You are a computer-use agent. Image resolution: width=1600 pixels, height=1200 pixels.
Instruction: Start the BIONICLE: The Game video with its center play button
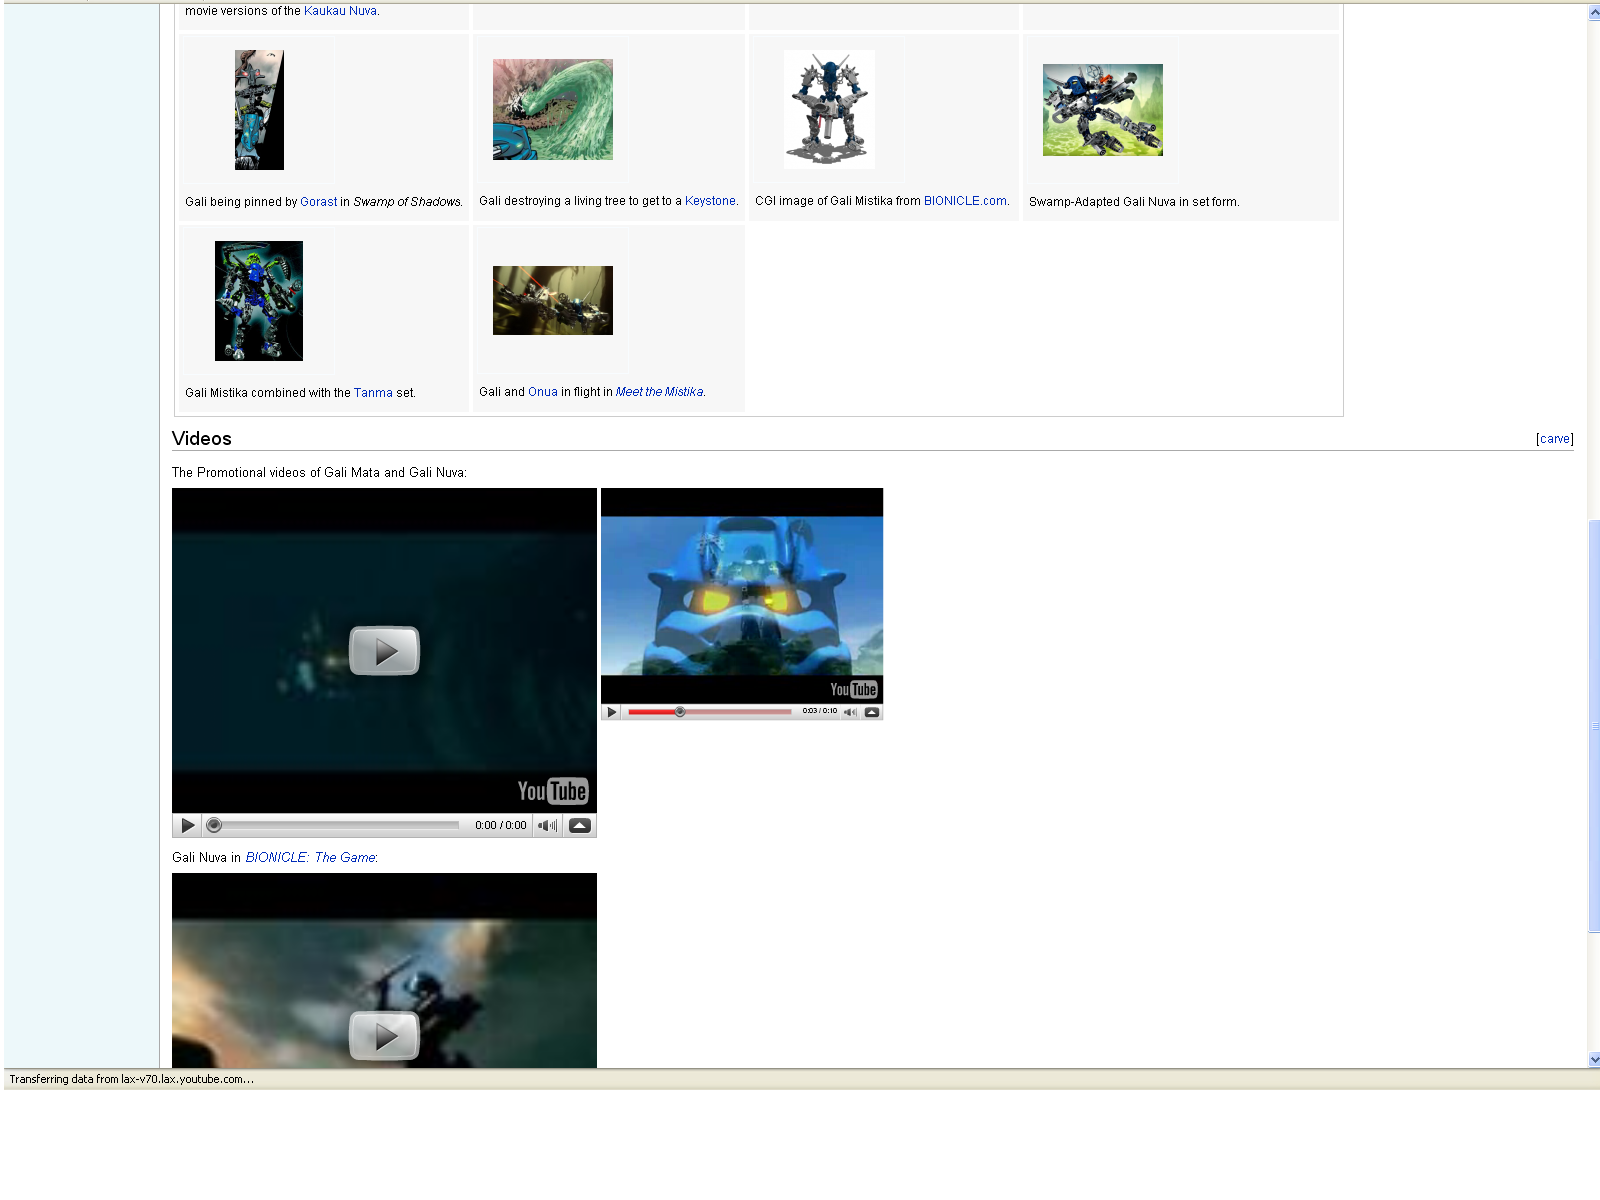coord(384,1036)
